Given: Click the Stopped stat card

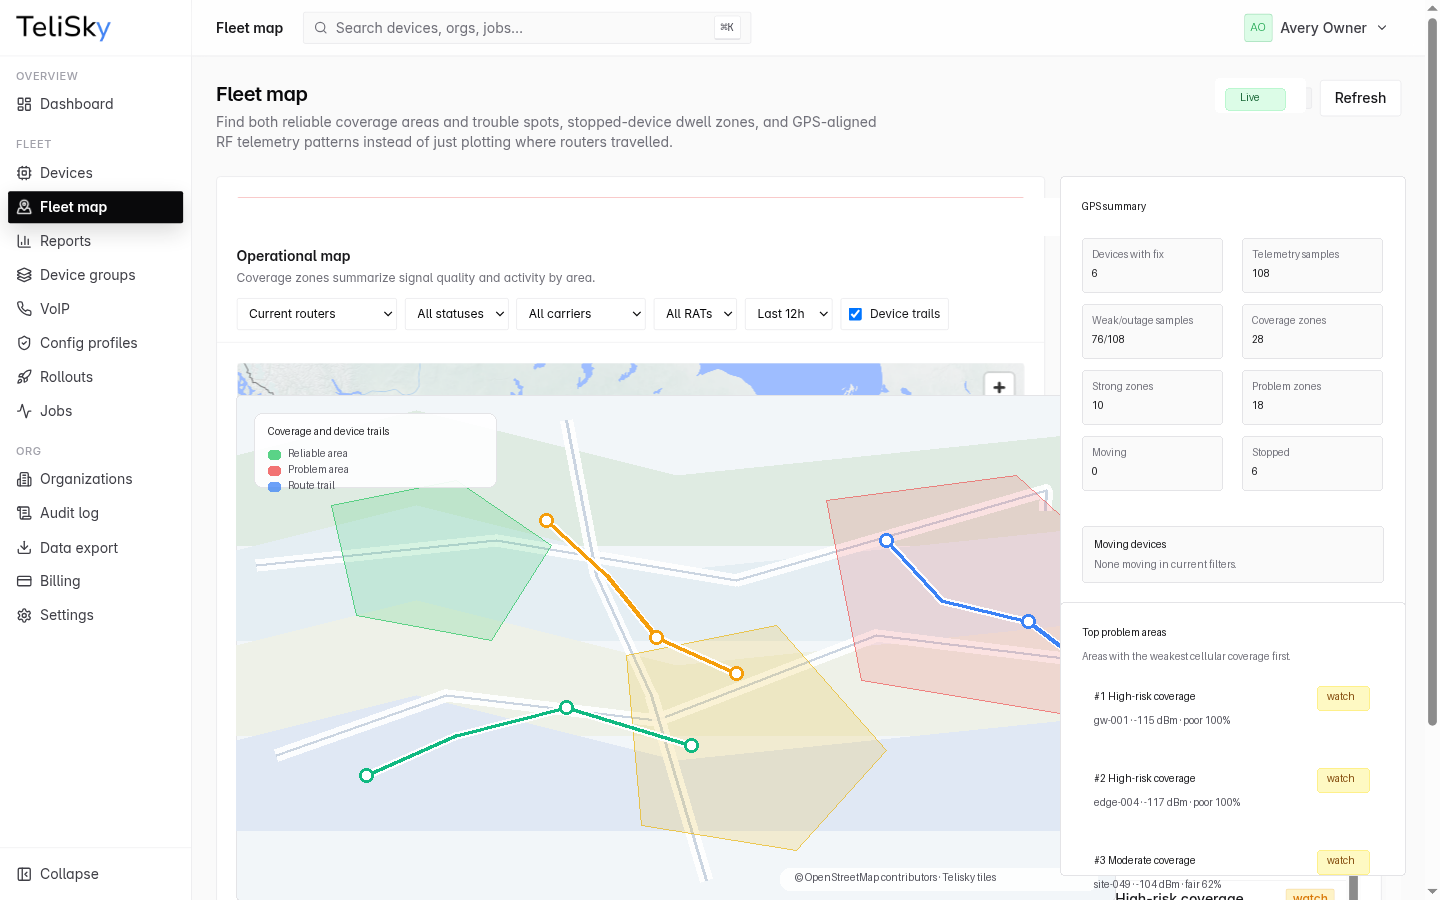Looking at the screenshot, I should (1312, 463).
